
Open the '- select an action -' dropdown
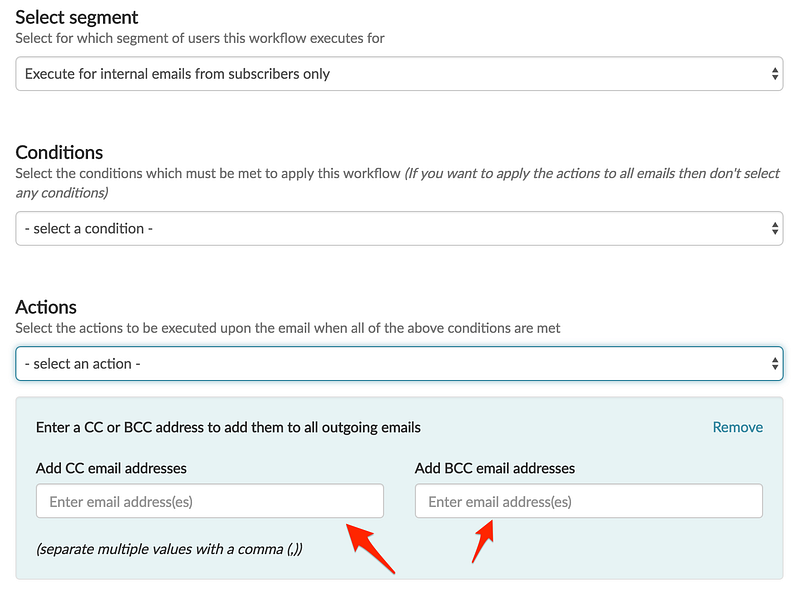pyautogui.click(x=399, y=364)
